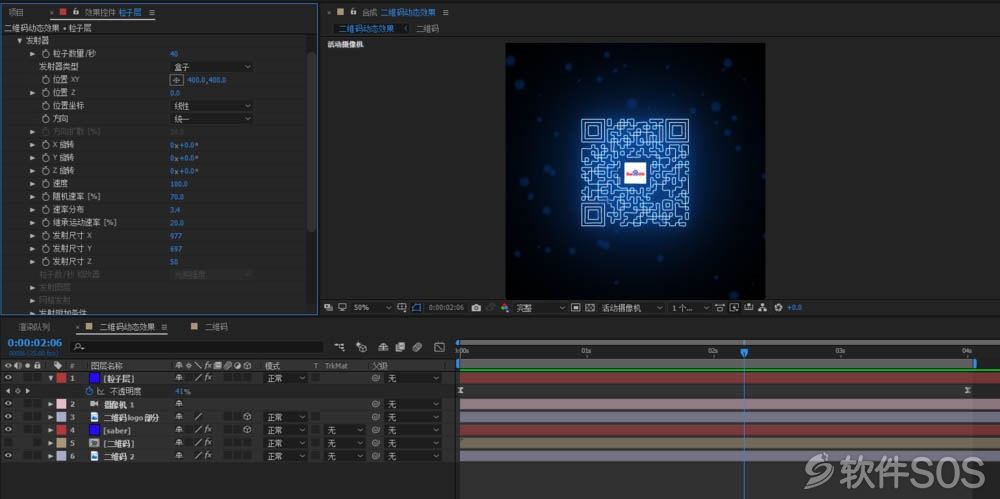Click the draft 3D icon in timeline
1000x499 pixels.
[x=362, y=347]
